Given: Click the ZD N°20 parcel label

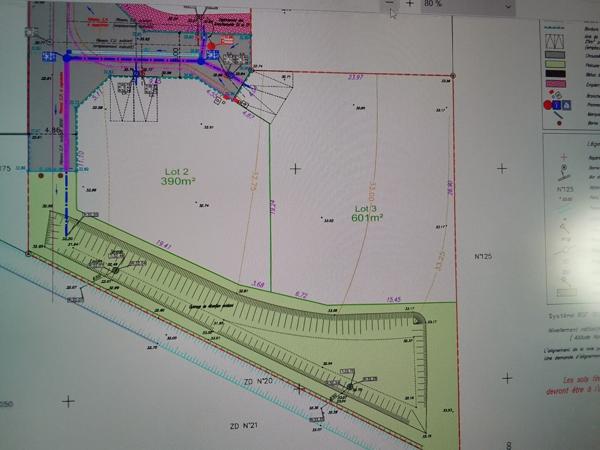Looking at the screenshot, I should point(259,382).
